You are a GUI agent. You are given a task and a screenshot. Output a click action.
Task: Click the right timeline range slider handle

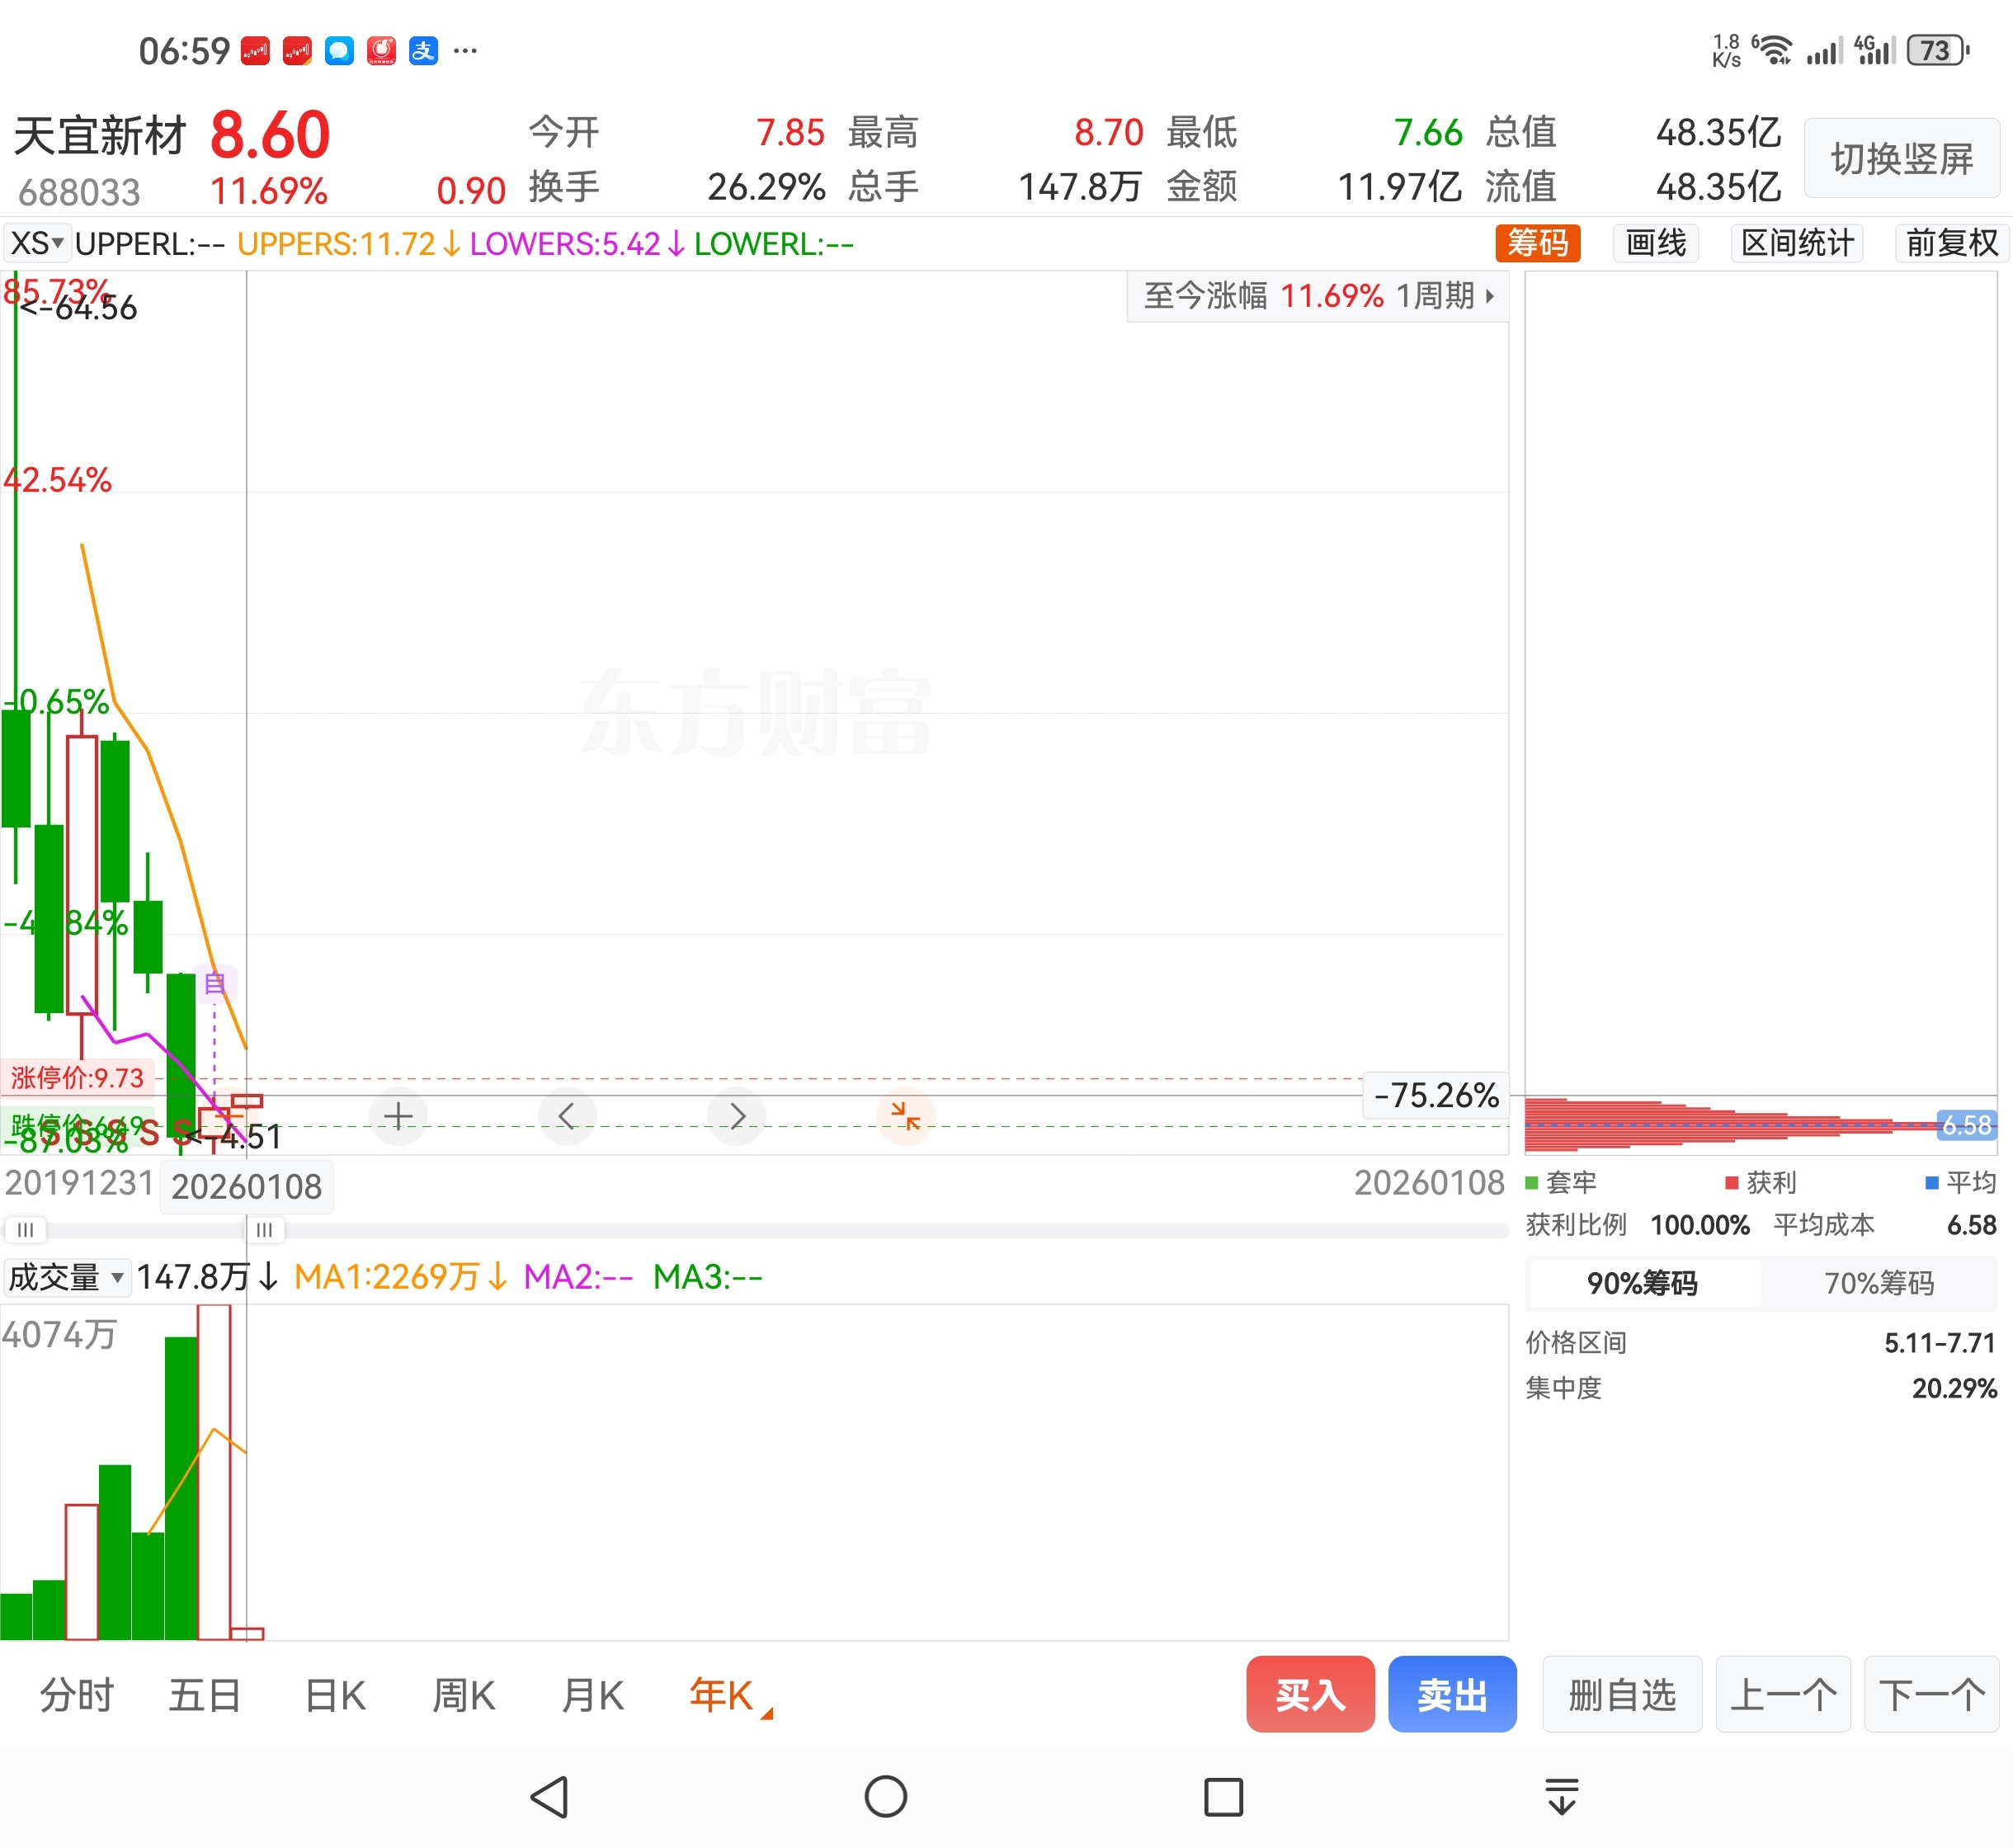(x=264, y=1229)
